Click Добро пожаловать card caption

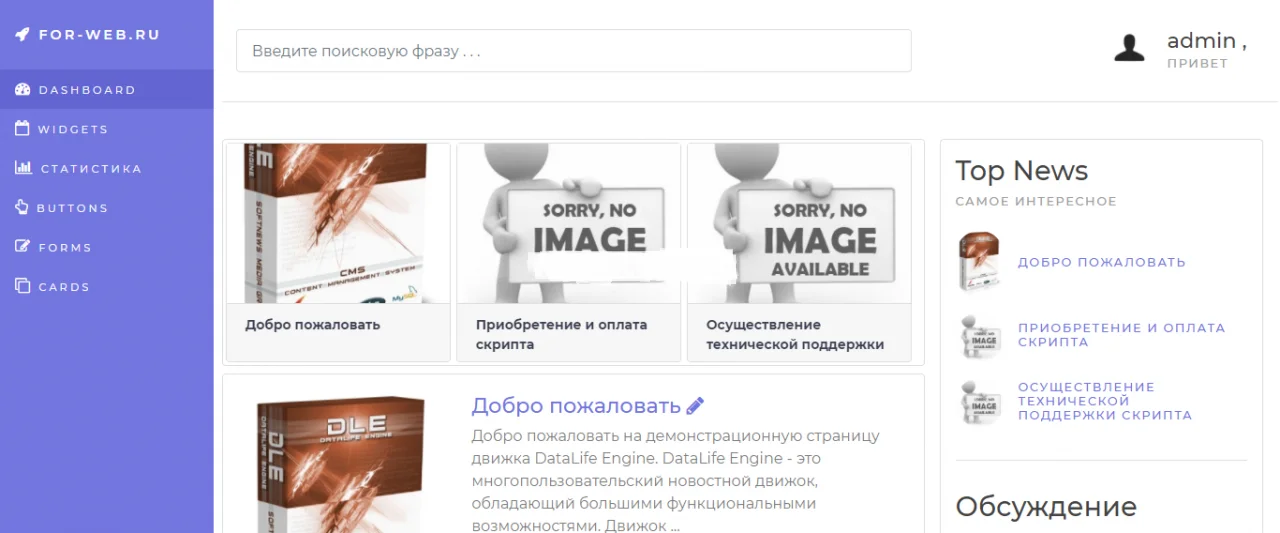click(312, 325)
